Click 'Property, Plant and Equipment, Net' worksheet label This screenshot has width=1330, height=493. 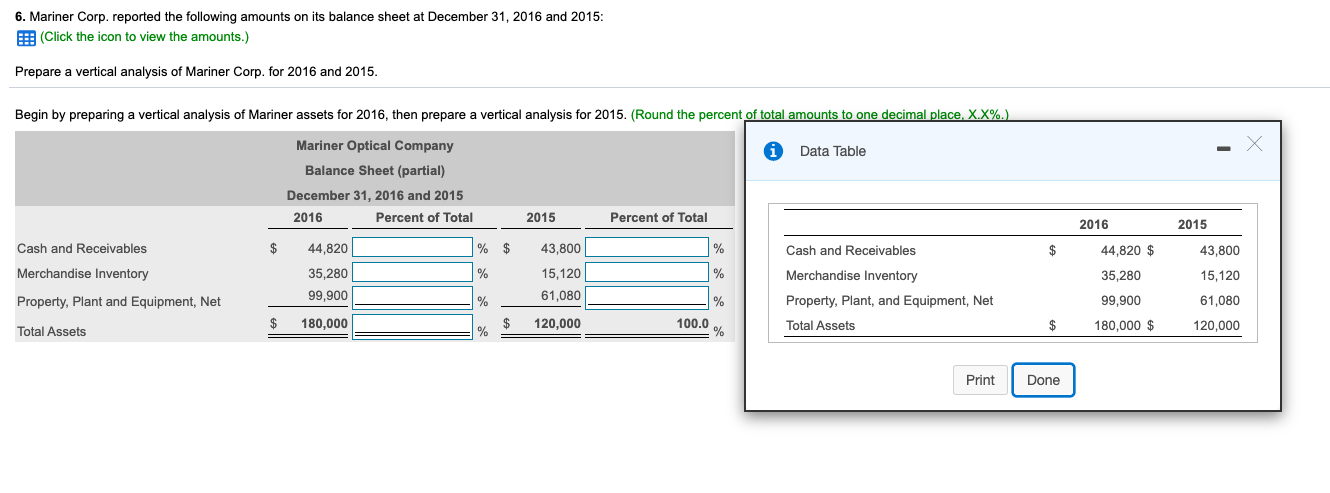click(119, 301)
